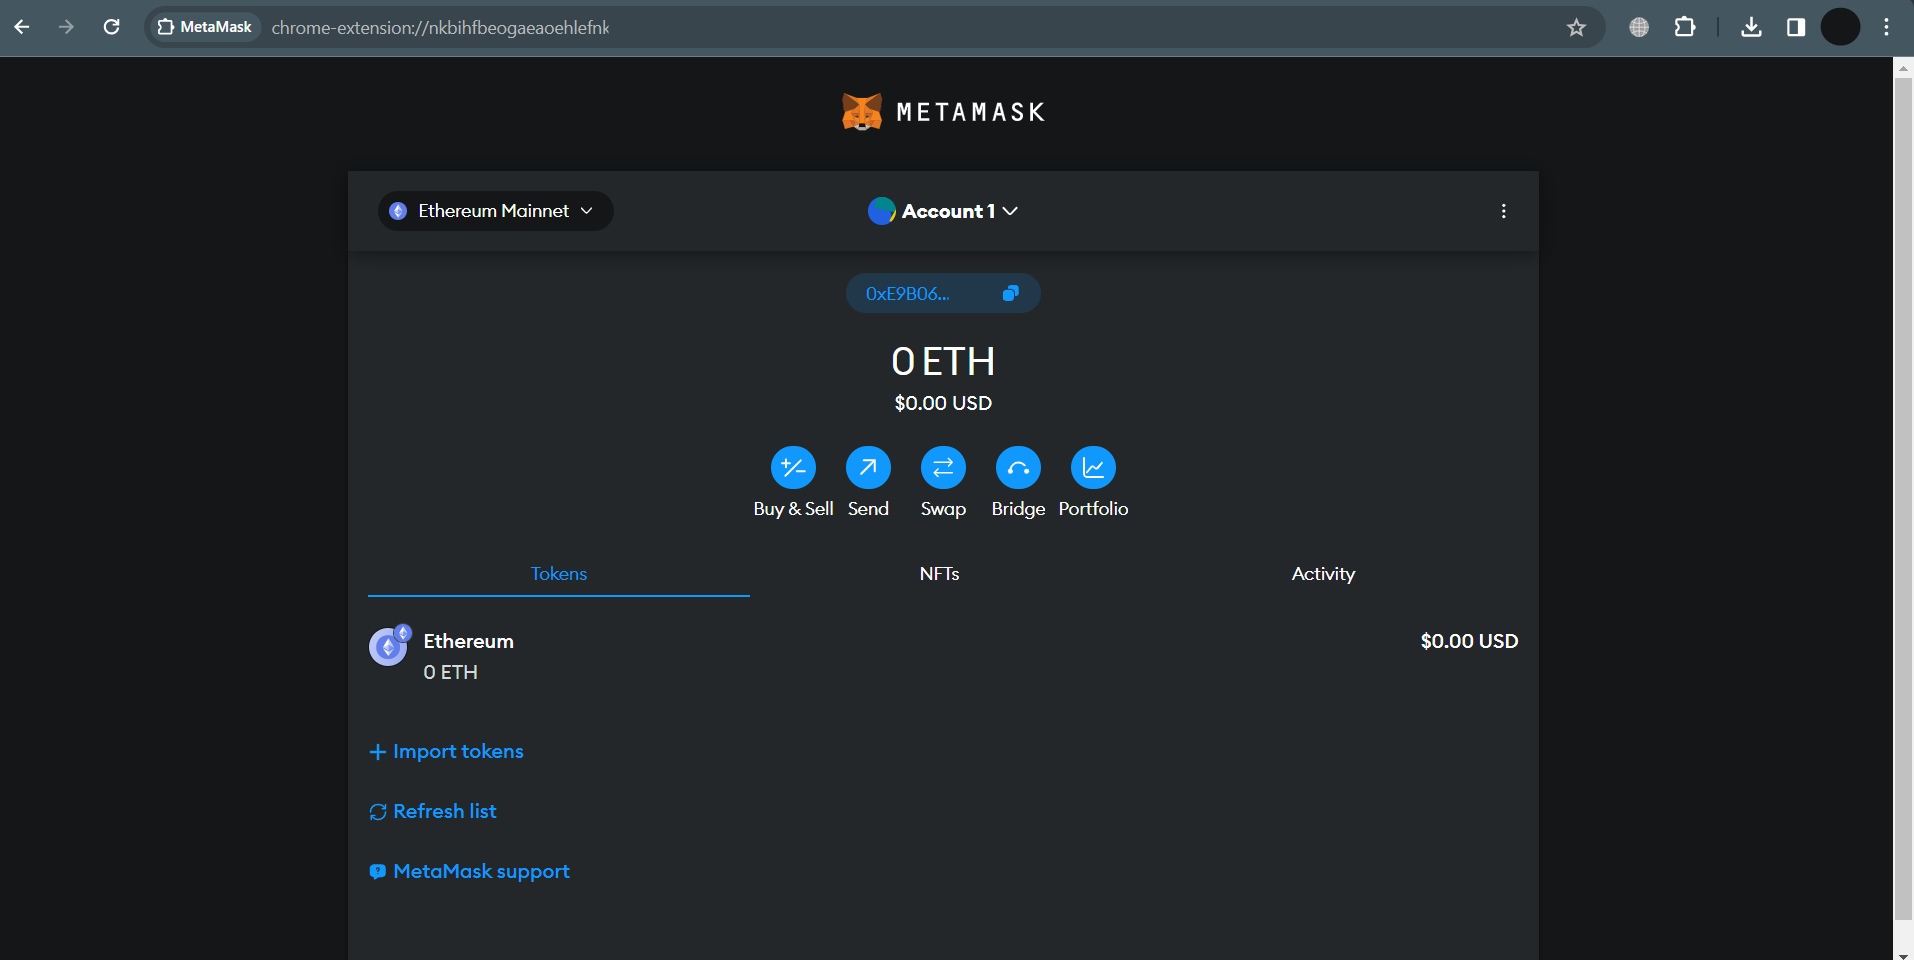Switch to the NFTs tab
The height and width of the screenshot is (960, 1914).
pyautogui.click(x=938, y=574)
